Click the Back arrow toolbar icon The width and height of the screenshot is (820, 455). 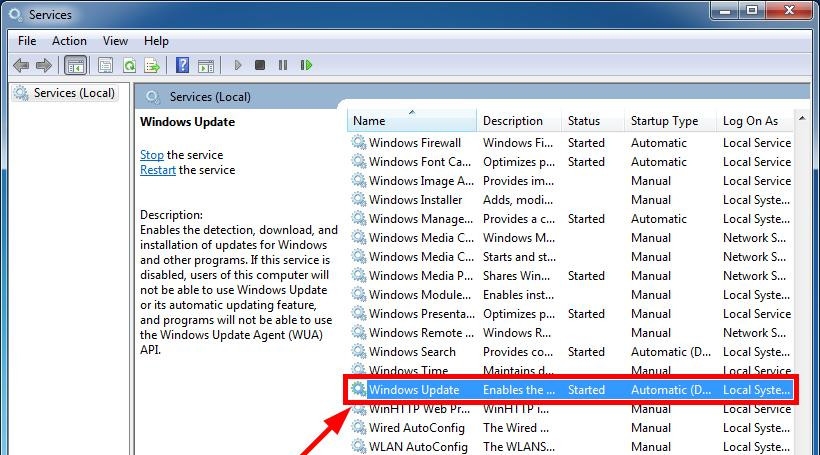coord(21,65)
